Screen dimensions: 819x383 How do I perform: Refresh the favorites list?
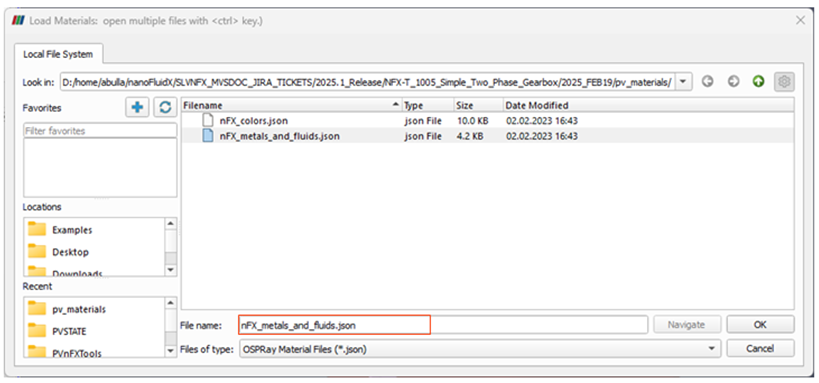click(165, 108)
